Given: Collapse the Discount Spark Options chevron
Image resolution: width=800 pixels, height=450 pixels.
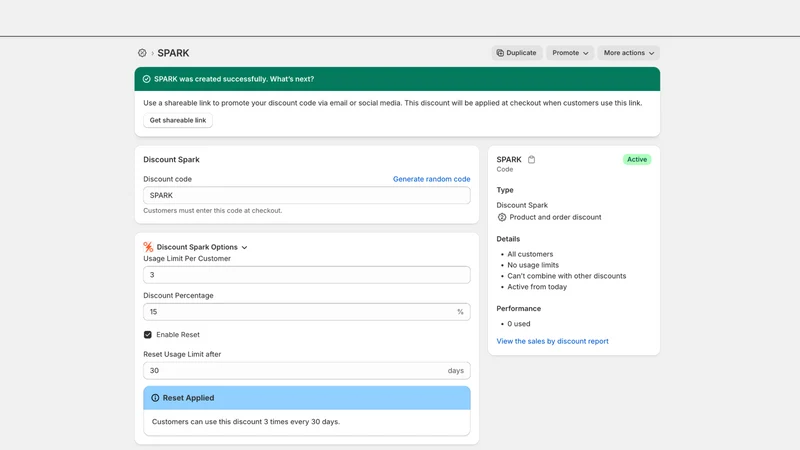Looking at the screenshot, I should [244, 247].
